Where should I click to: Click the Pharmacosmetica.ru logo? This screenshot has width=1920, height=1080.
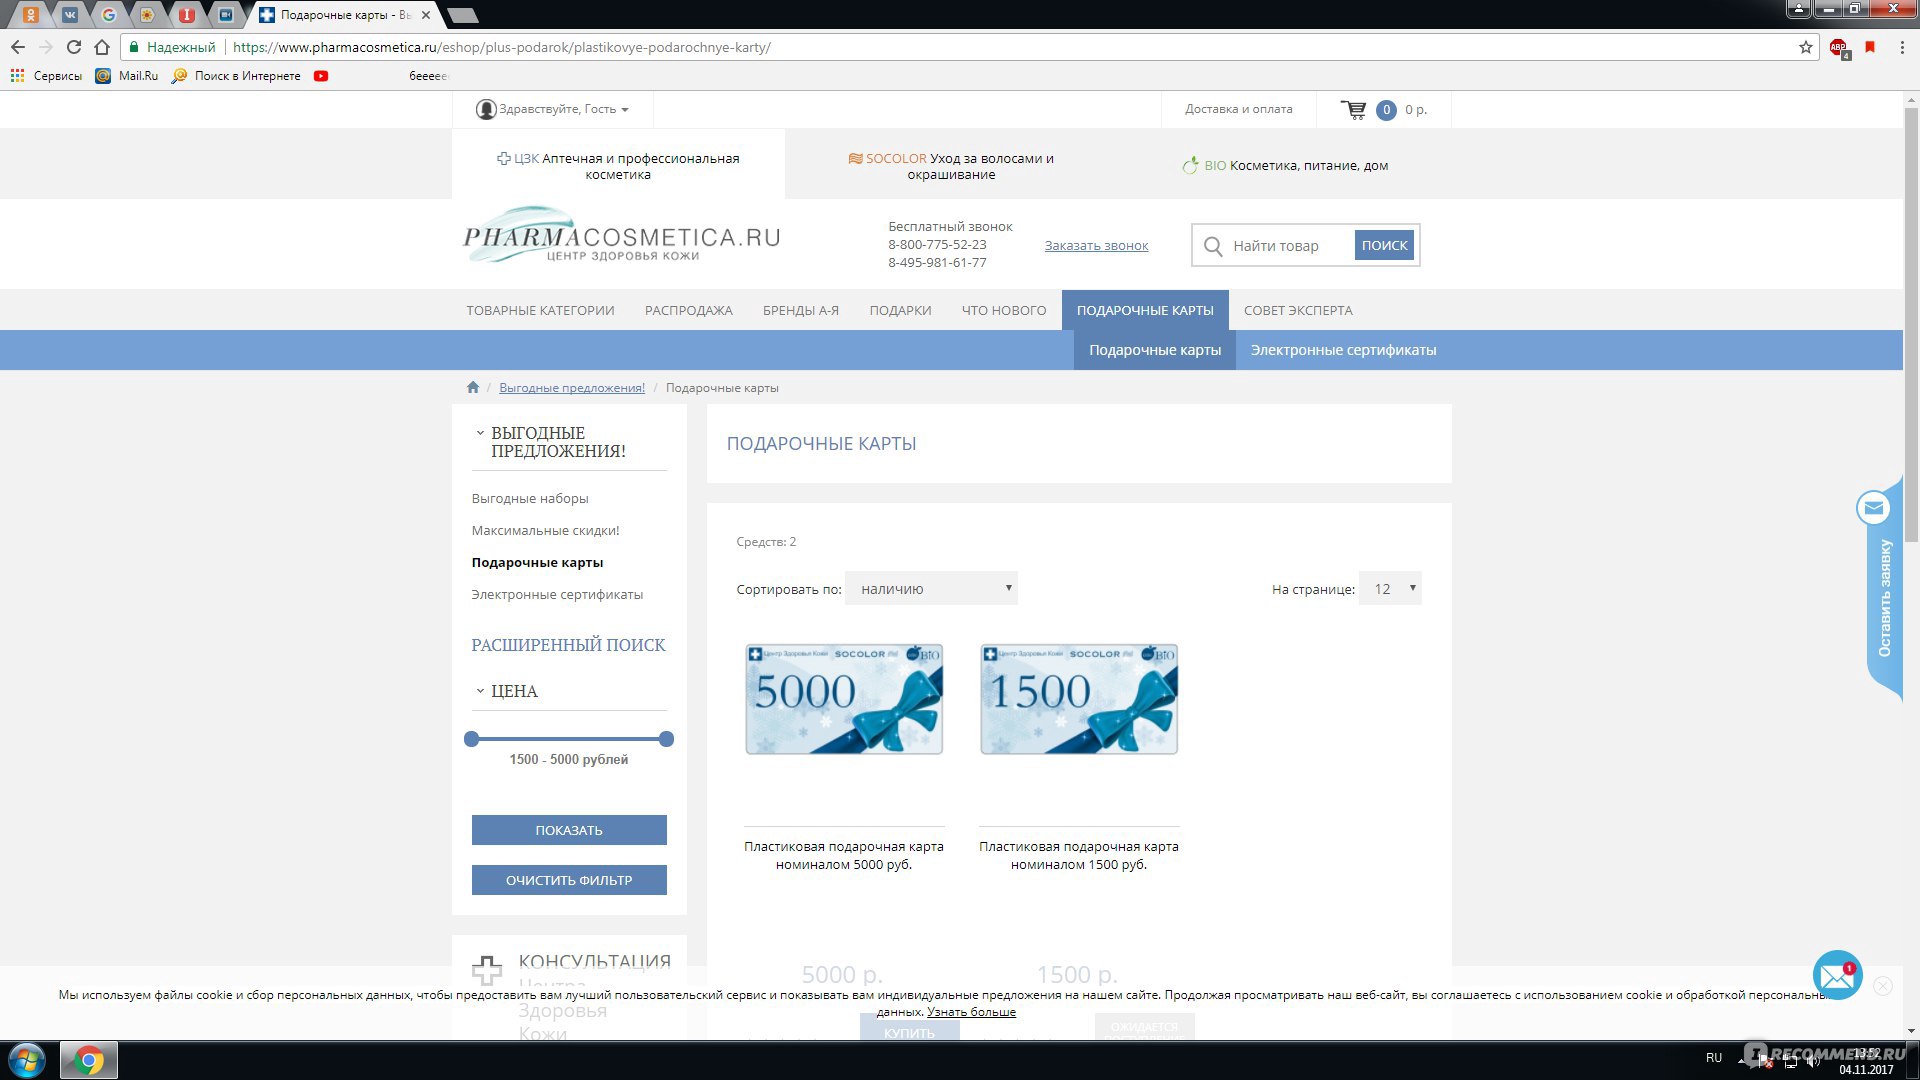tap(621, 236)
